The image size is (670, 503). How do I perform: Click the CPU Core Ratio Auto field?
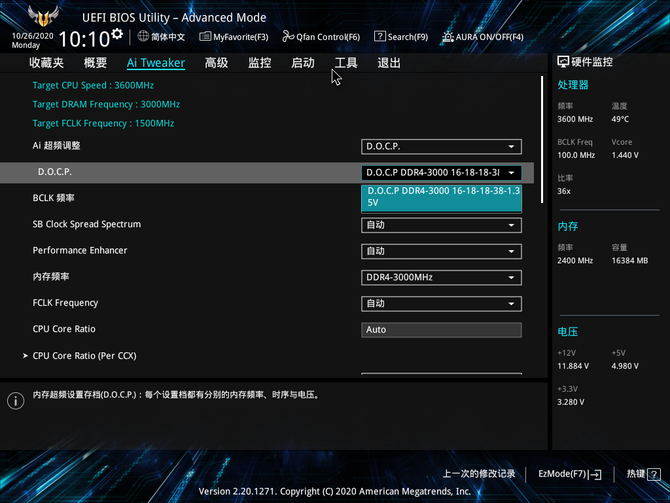point(441,330)
